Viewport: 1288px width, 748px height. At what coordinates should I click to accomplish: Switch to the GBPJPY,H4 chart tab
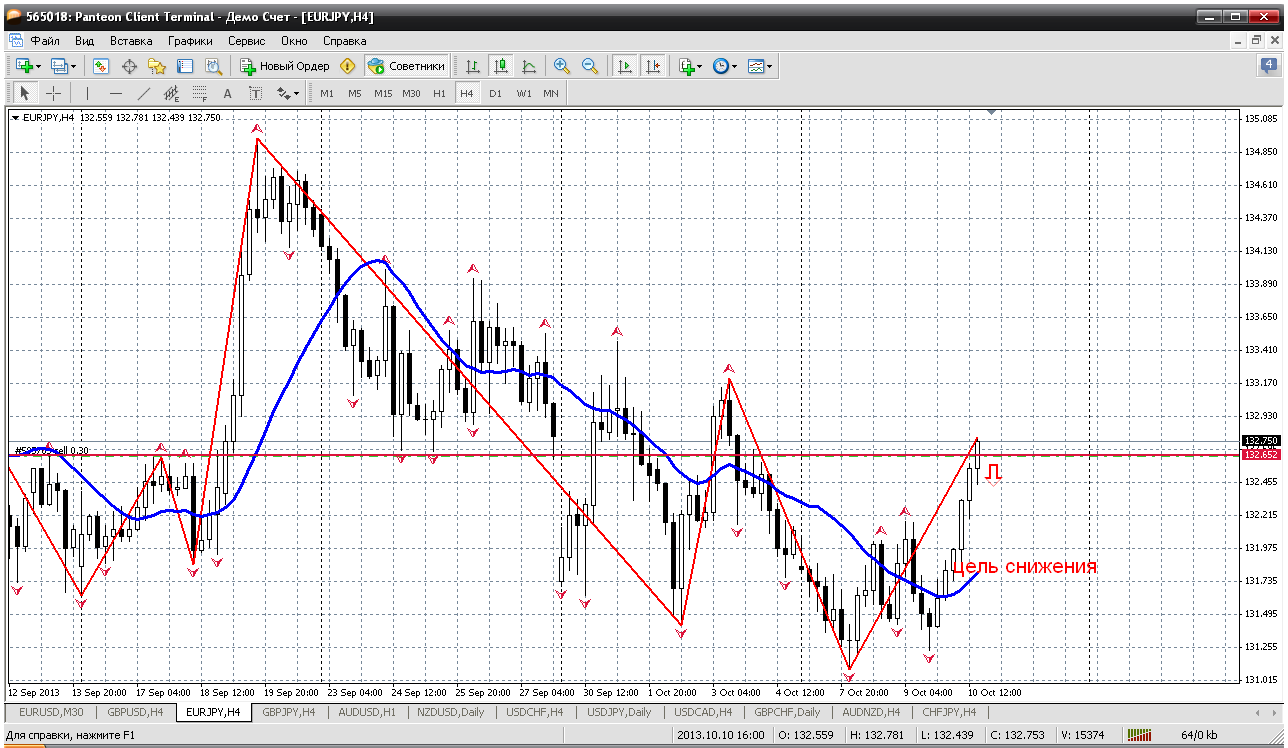289,712
